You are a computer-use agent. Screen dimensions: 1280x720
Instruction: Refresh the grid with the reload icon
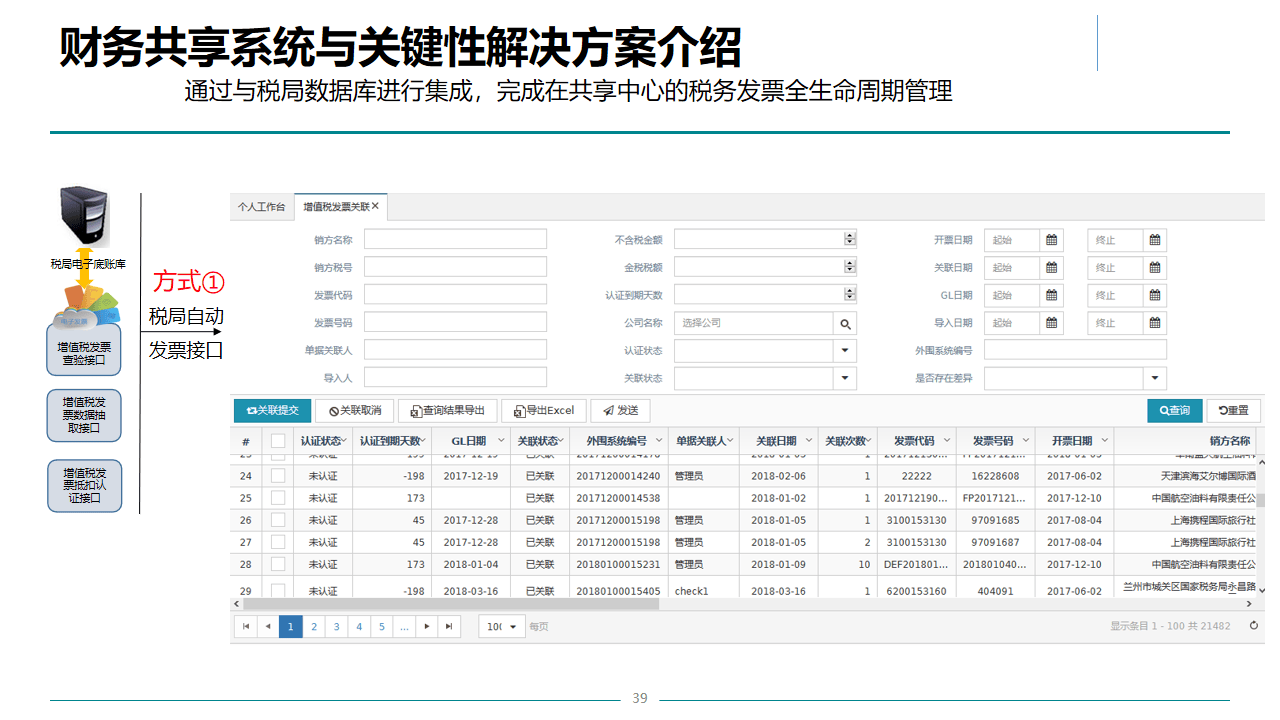[x=1254, y=626]
